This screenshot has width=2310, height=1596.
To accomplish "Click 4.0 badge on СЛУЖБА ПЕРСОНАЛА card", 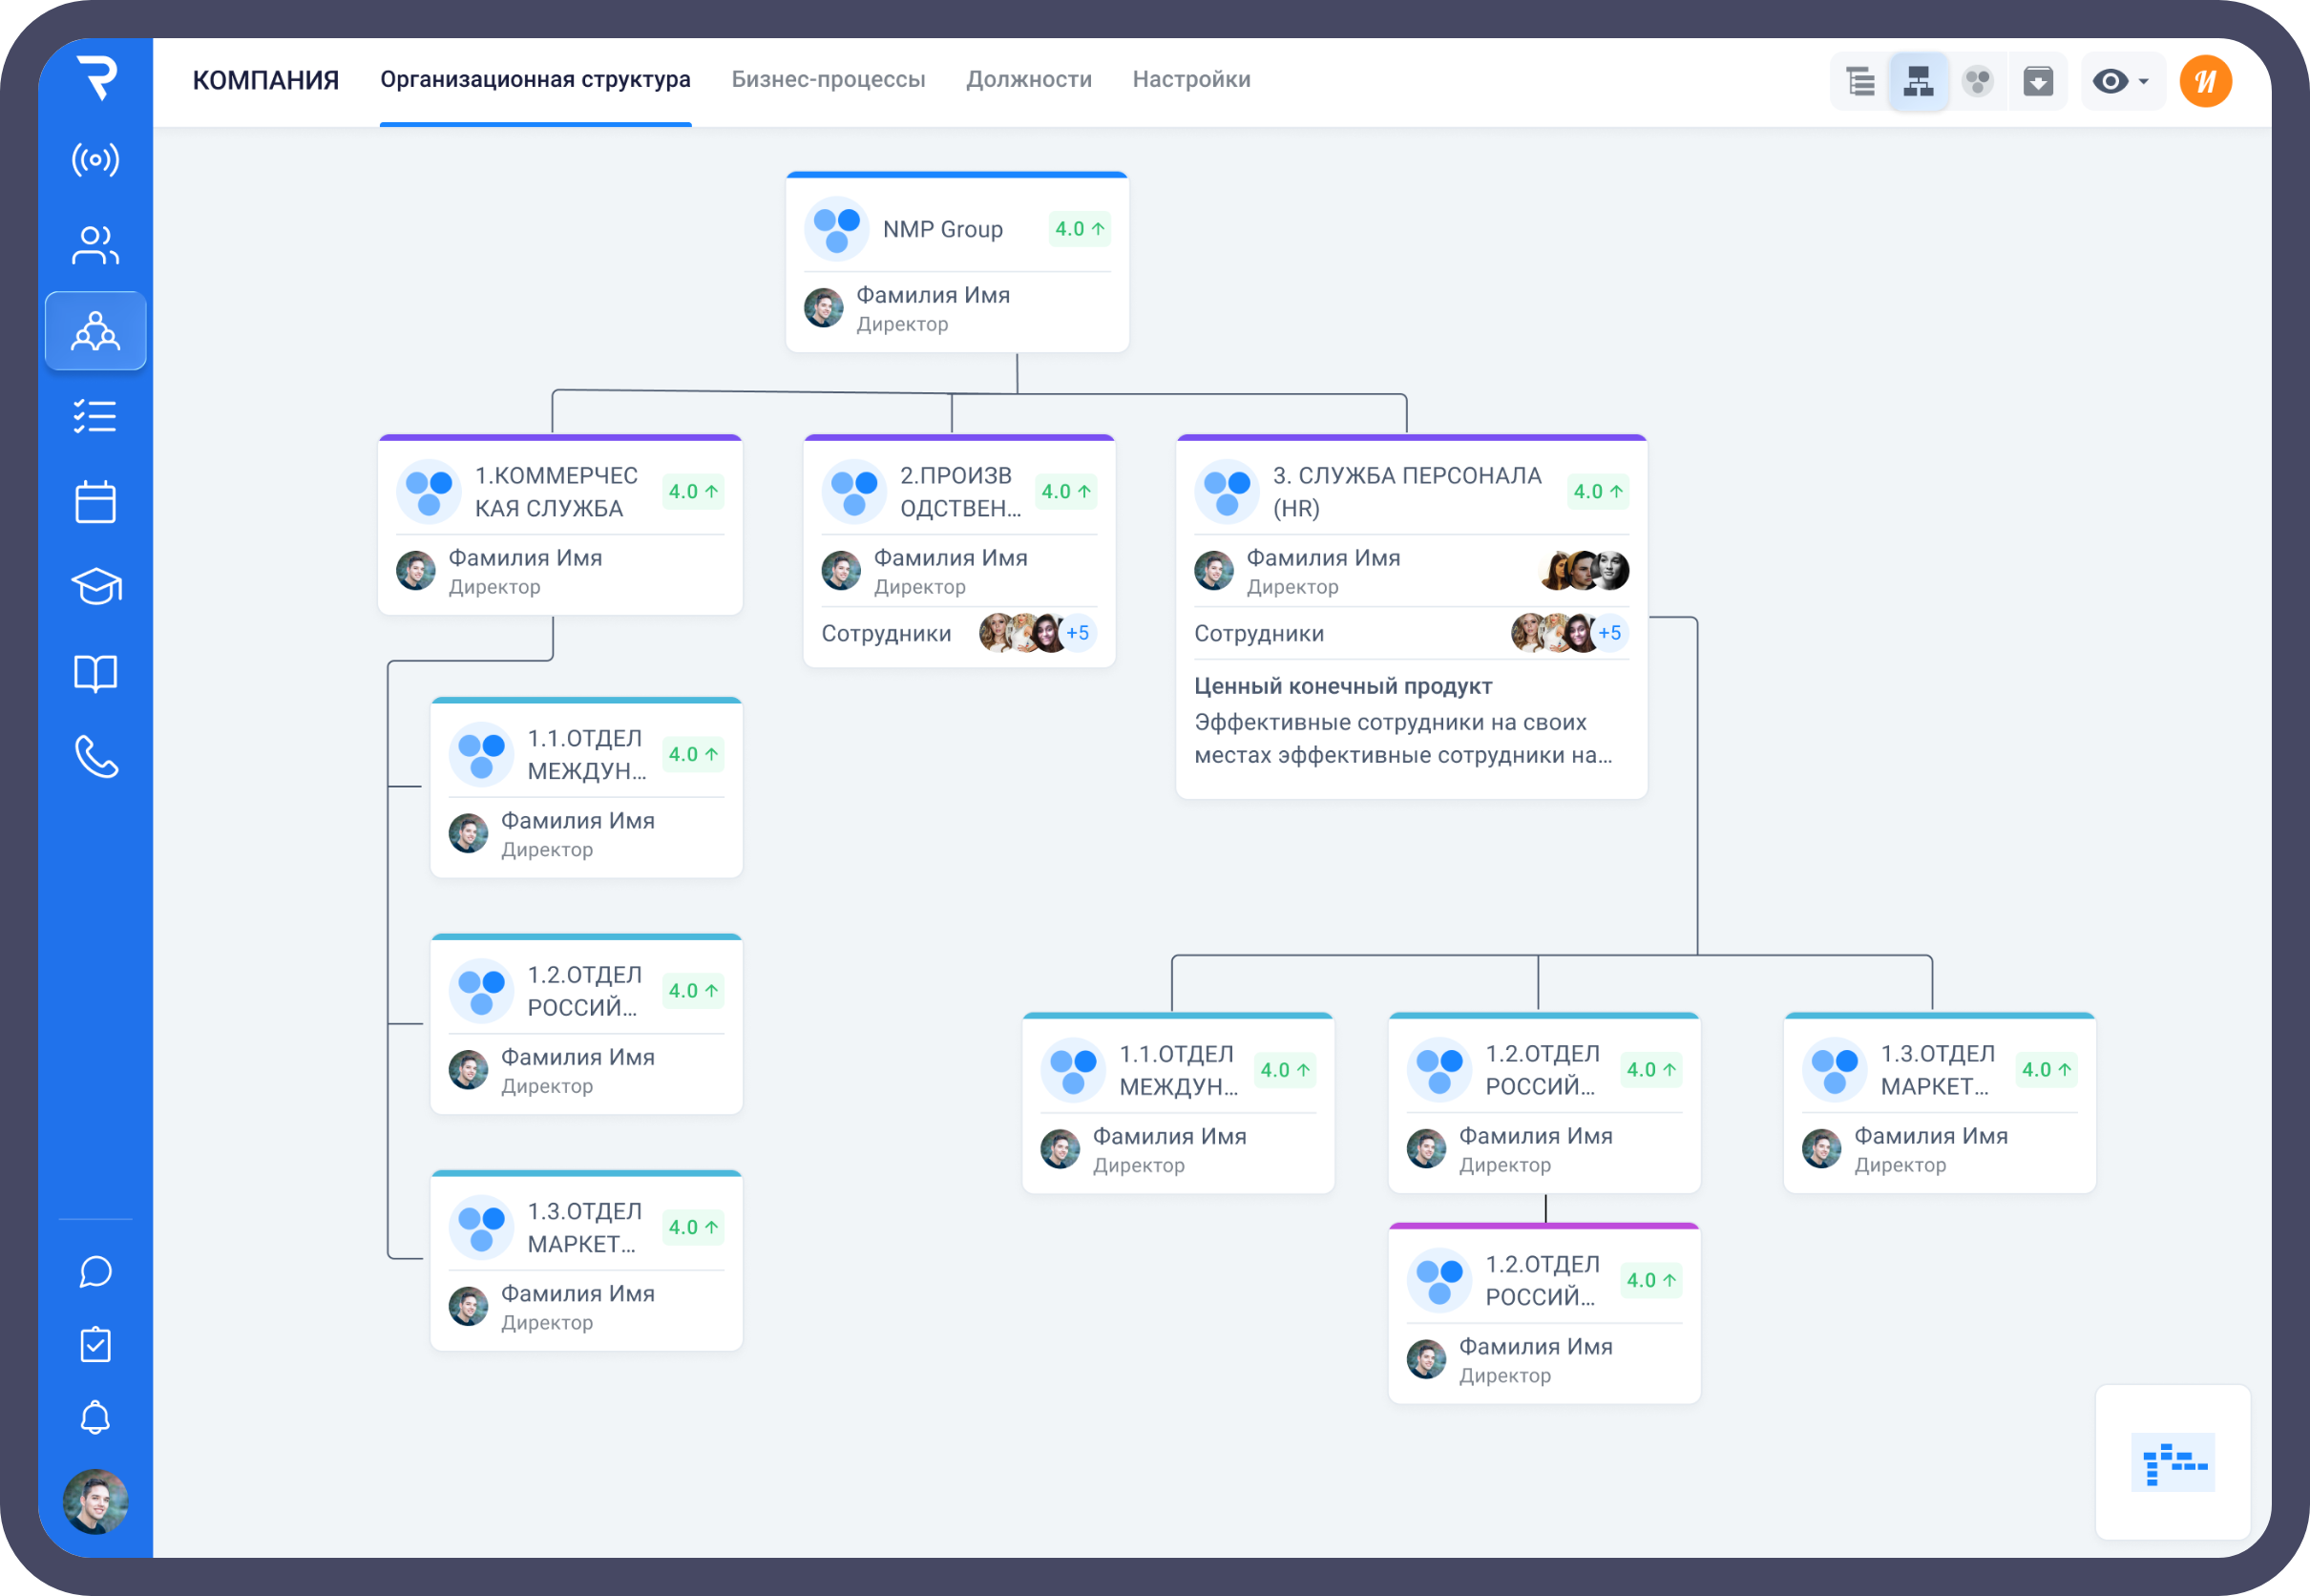I will click(x=1598, y=492).
